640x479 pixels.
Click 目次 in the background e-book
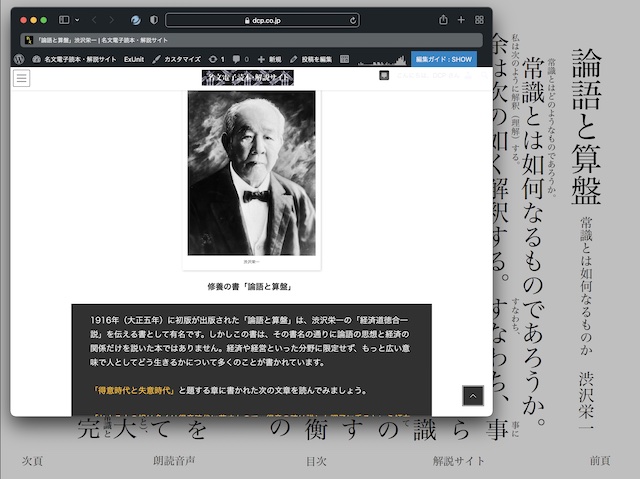(316, 461)
